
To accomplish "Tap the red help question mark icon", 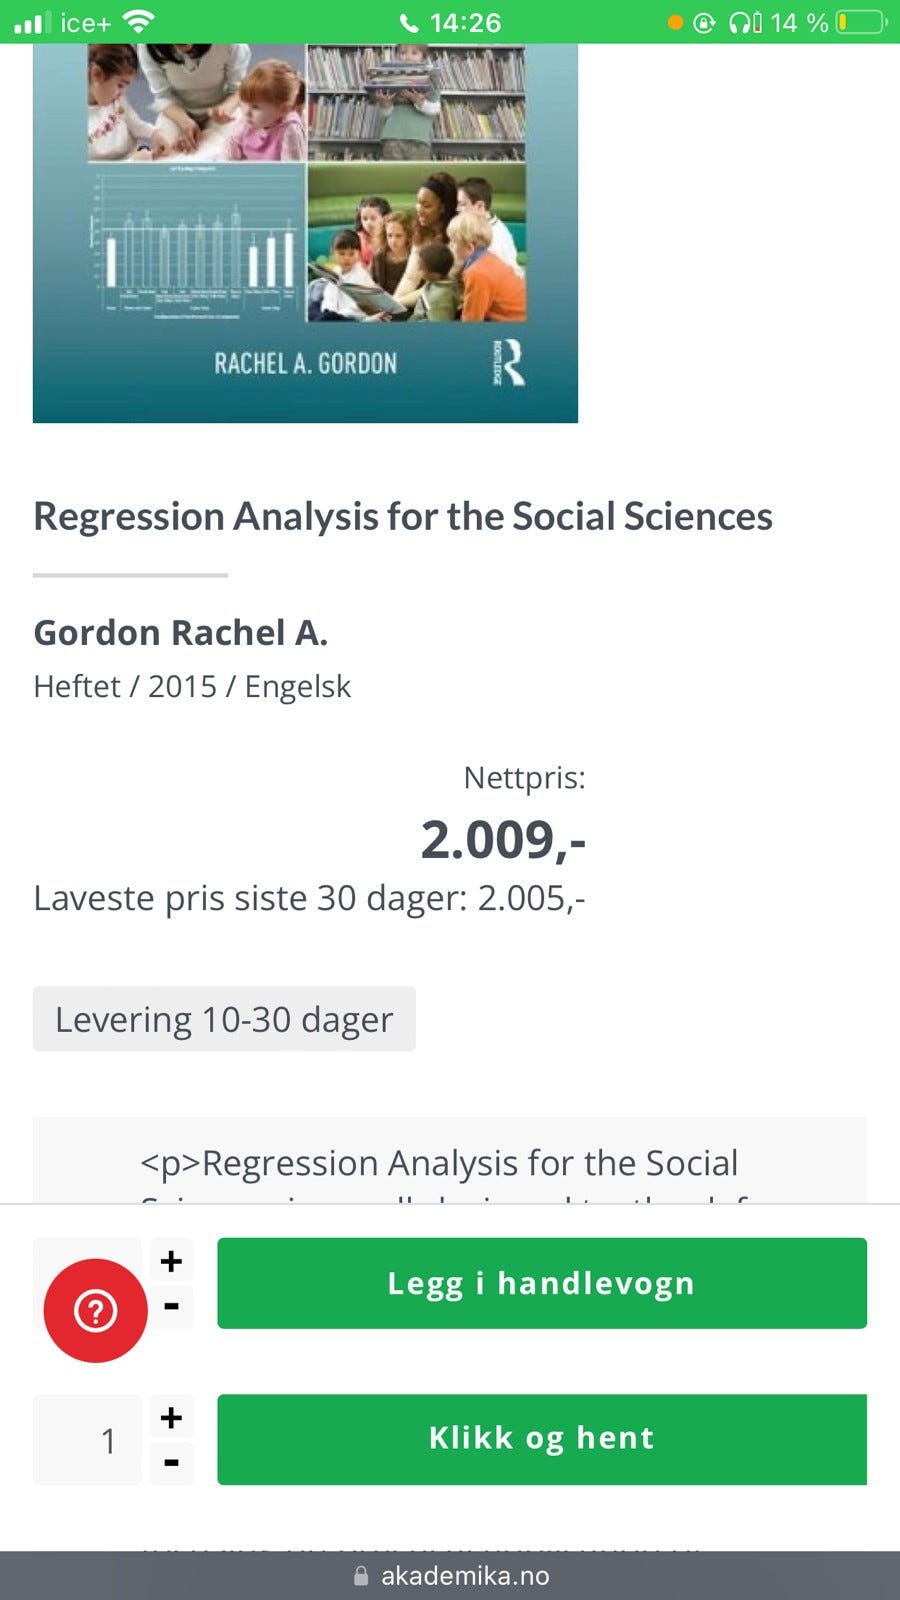I will (x=96, y=1310).
